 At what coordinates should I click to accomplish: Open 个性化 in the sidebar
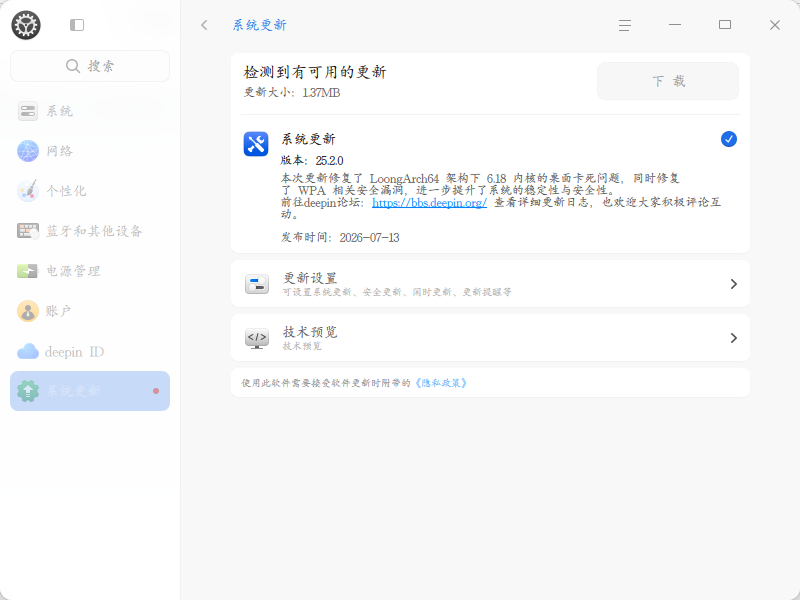[90, 191]
